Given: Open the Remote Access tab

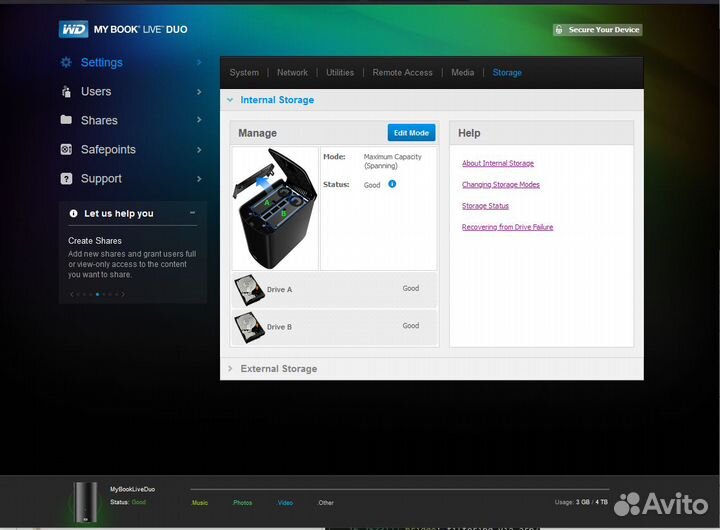Looking at the screenshot, I should click(x=402, y=73).
